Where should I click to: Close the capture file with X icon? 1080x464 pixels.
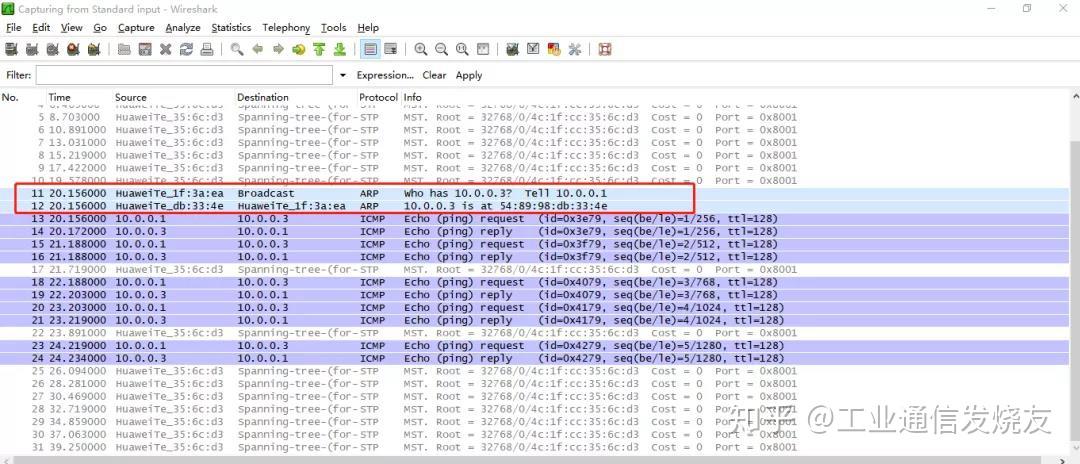pyautogui.click(x=165, y=50)
